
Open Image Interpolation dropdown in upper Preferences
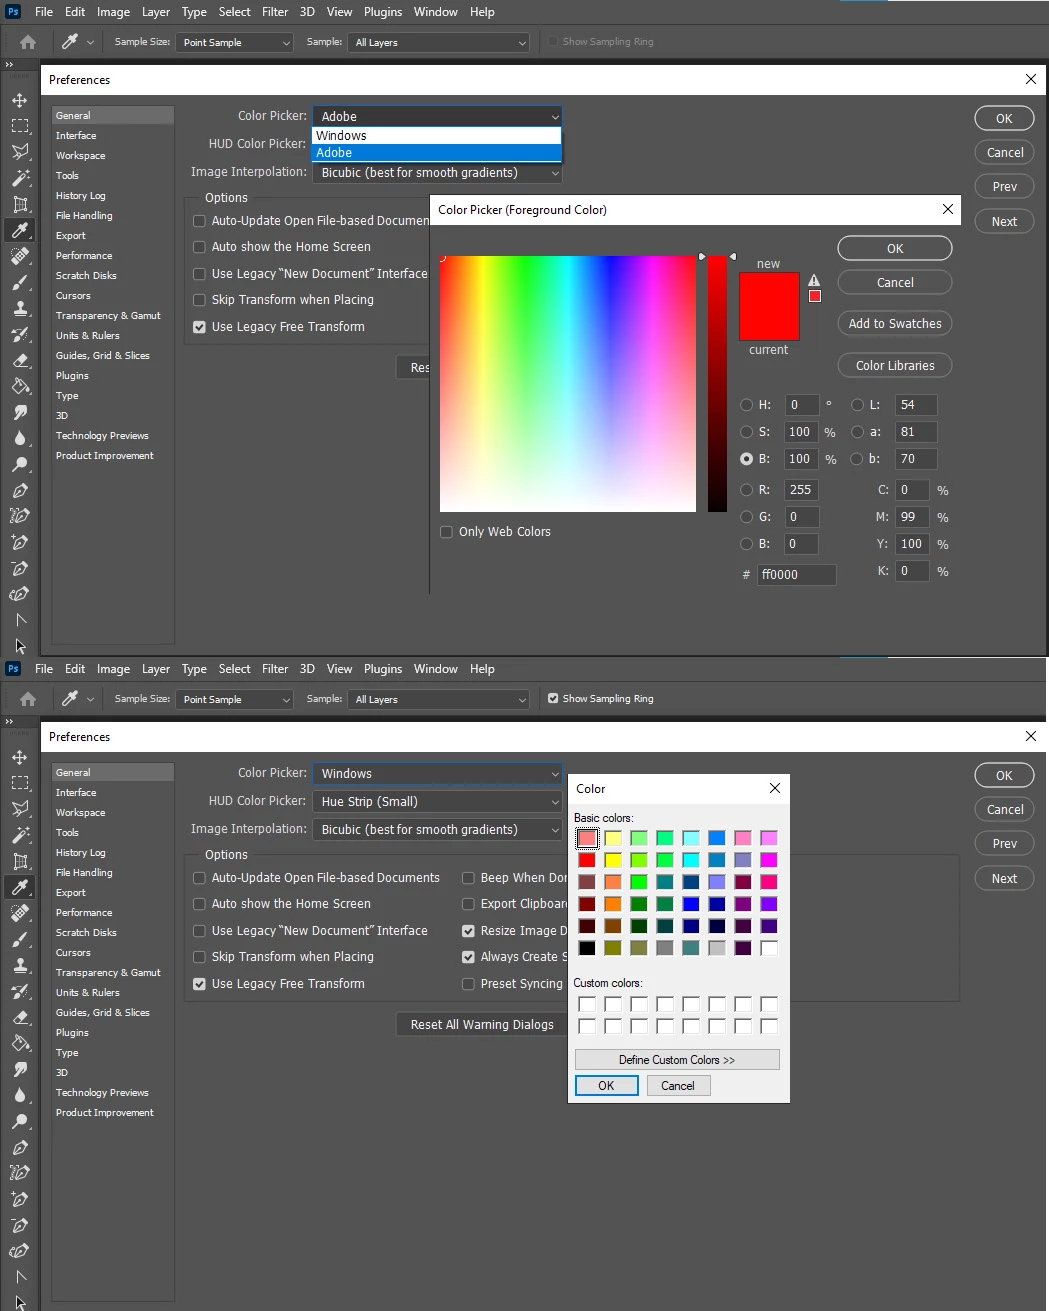click(x=437, y=173)
